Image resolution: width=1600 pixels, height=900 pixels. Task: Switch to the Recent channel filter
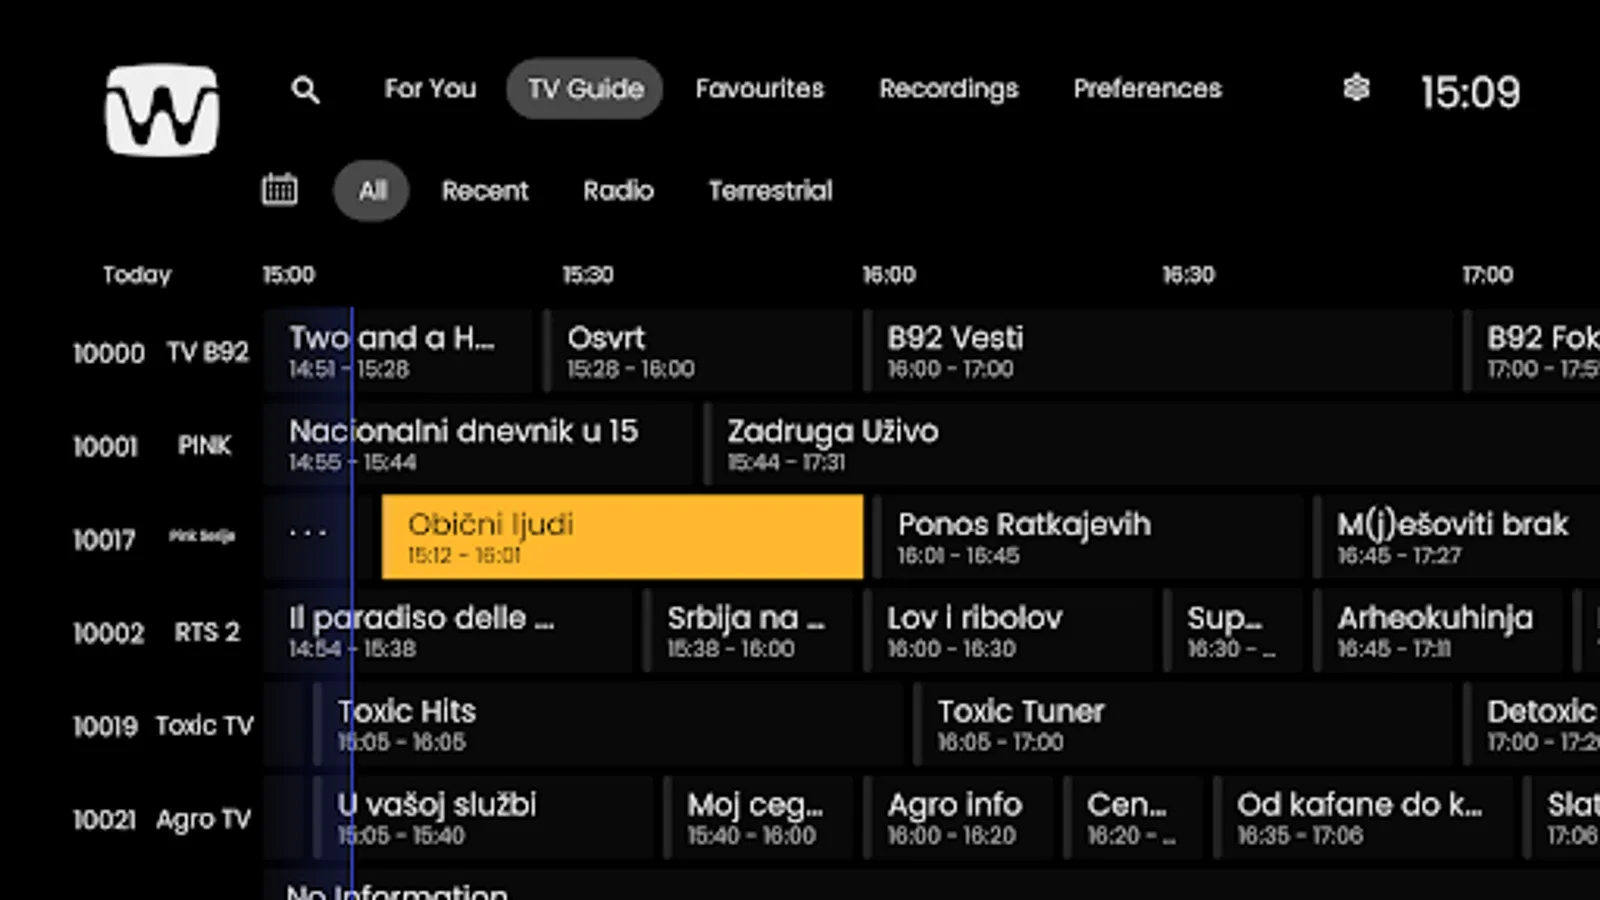click(x=485, y=190)
